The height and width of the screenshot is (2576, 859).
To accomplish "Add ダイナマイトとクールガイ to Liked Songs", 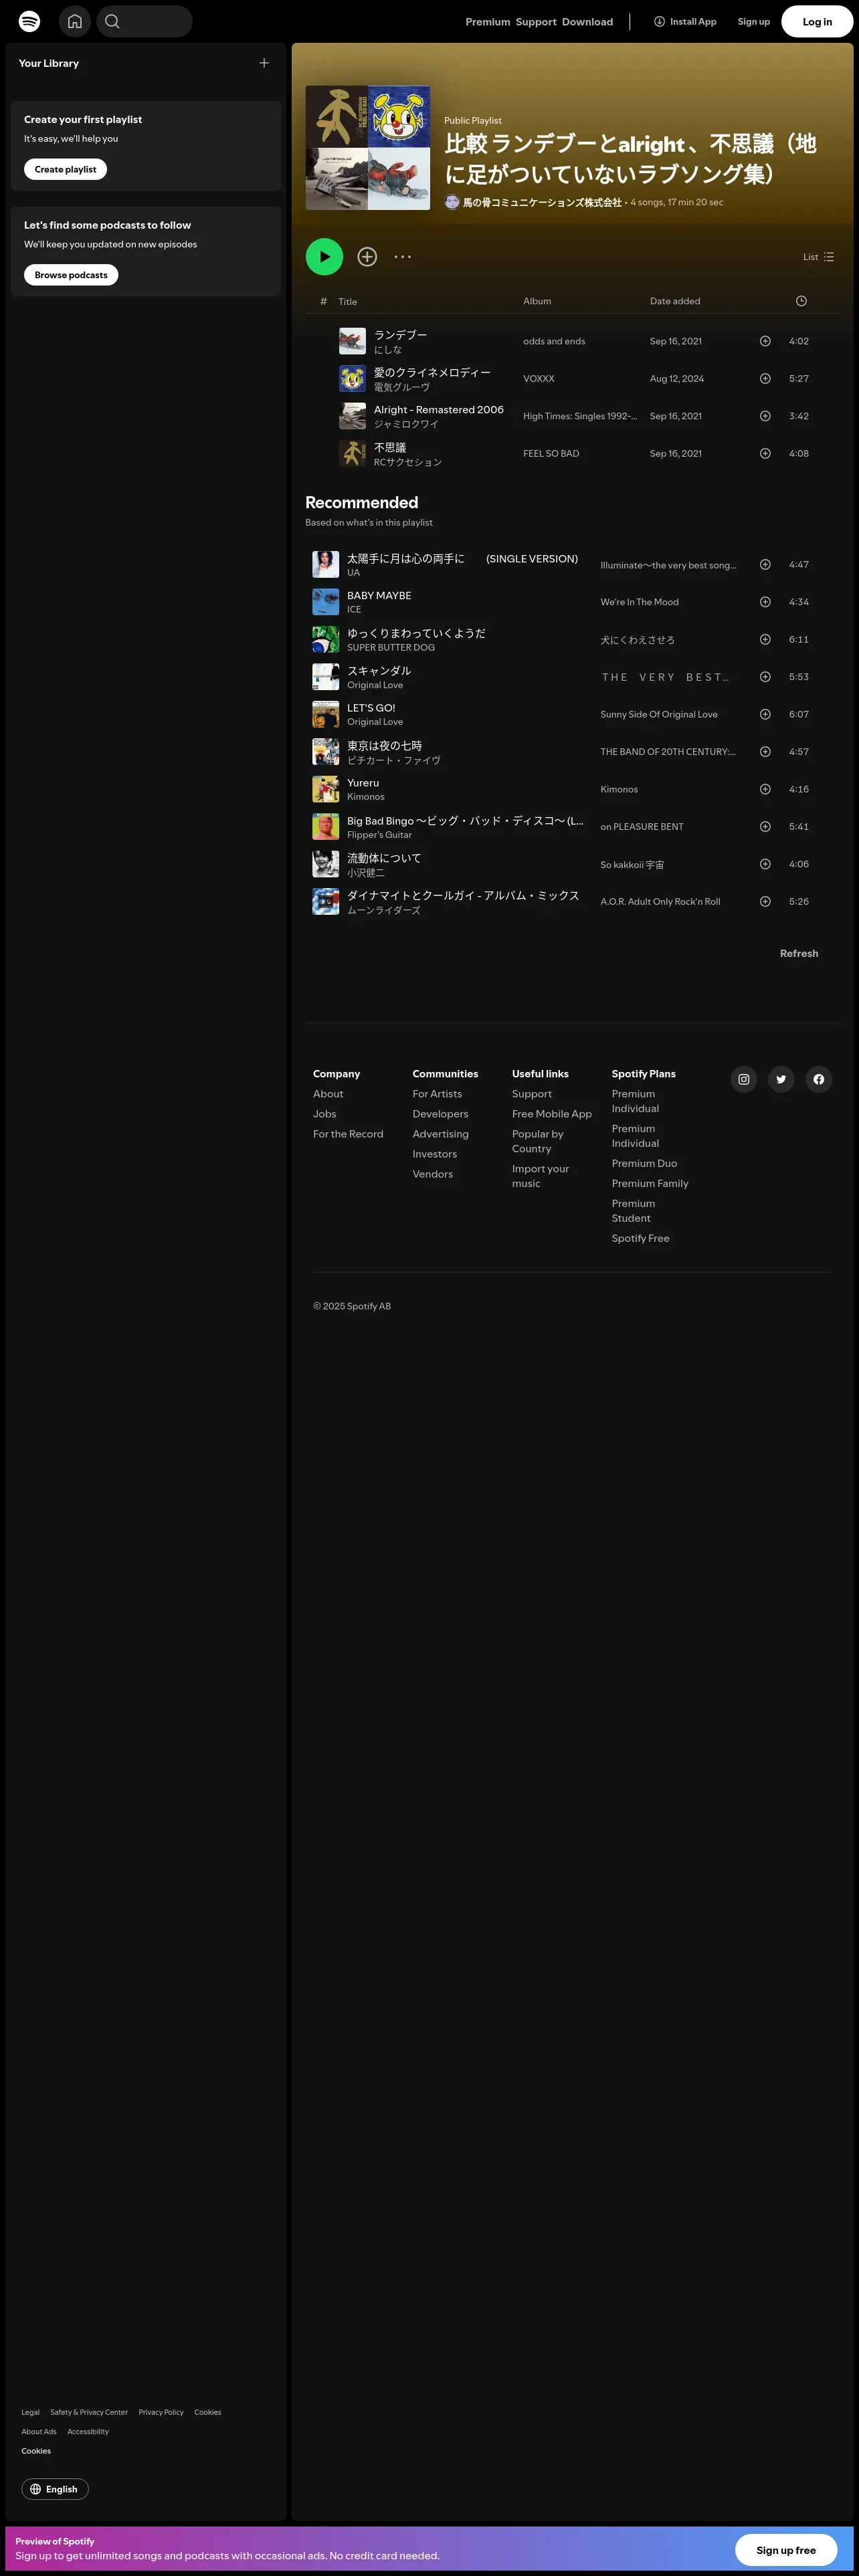I will pyautogui.click(x=765, y=901).
